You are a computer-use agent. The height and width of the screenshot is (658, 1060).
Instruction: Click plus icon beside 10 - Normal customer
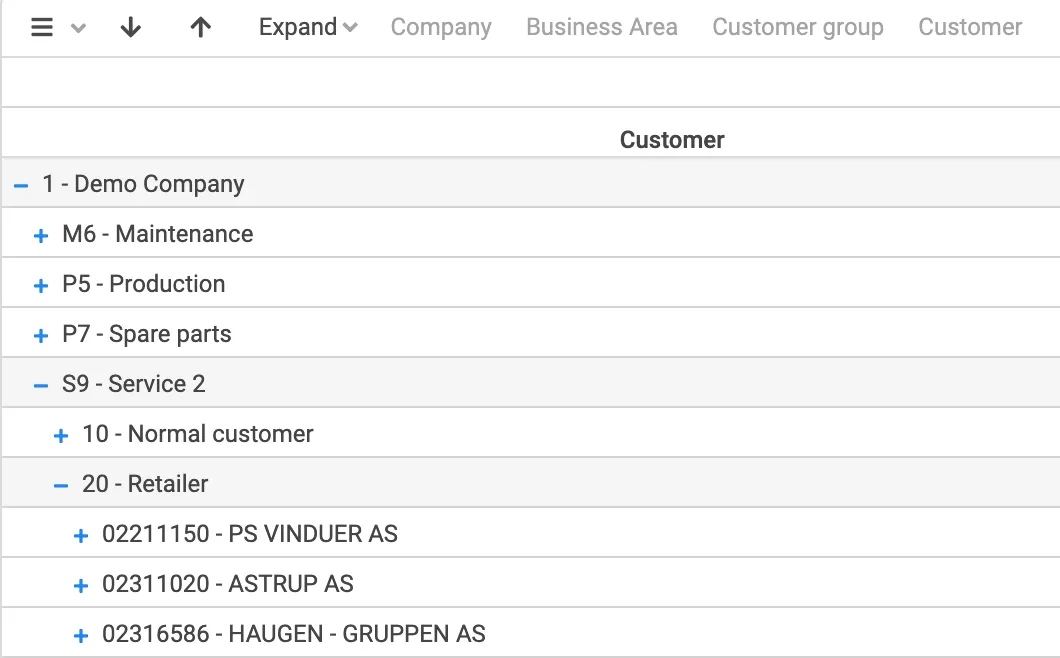[x=61, y=436]
